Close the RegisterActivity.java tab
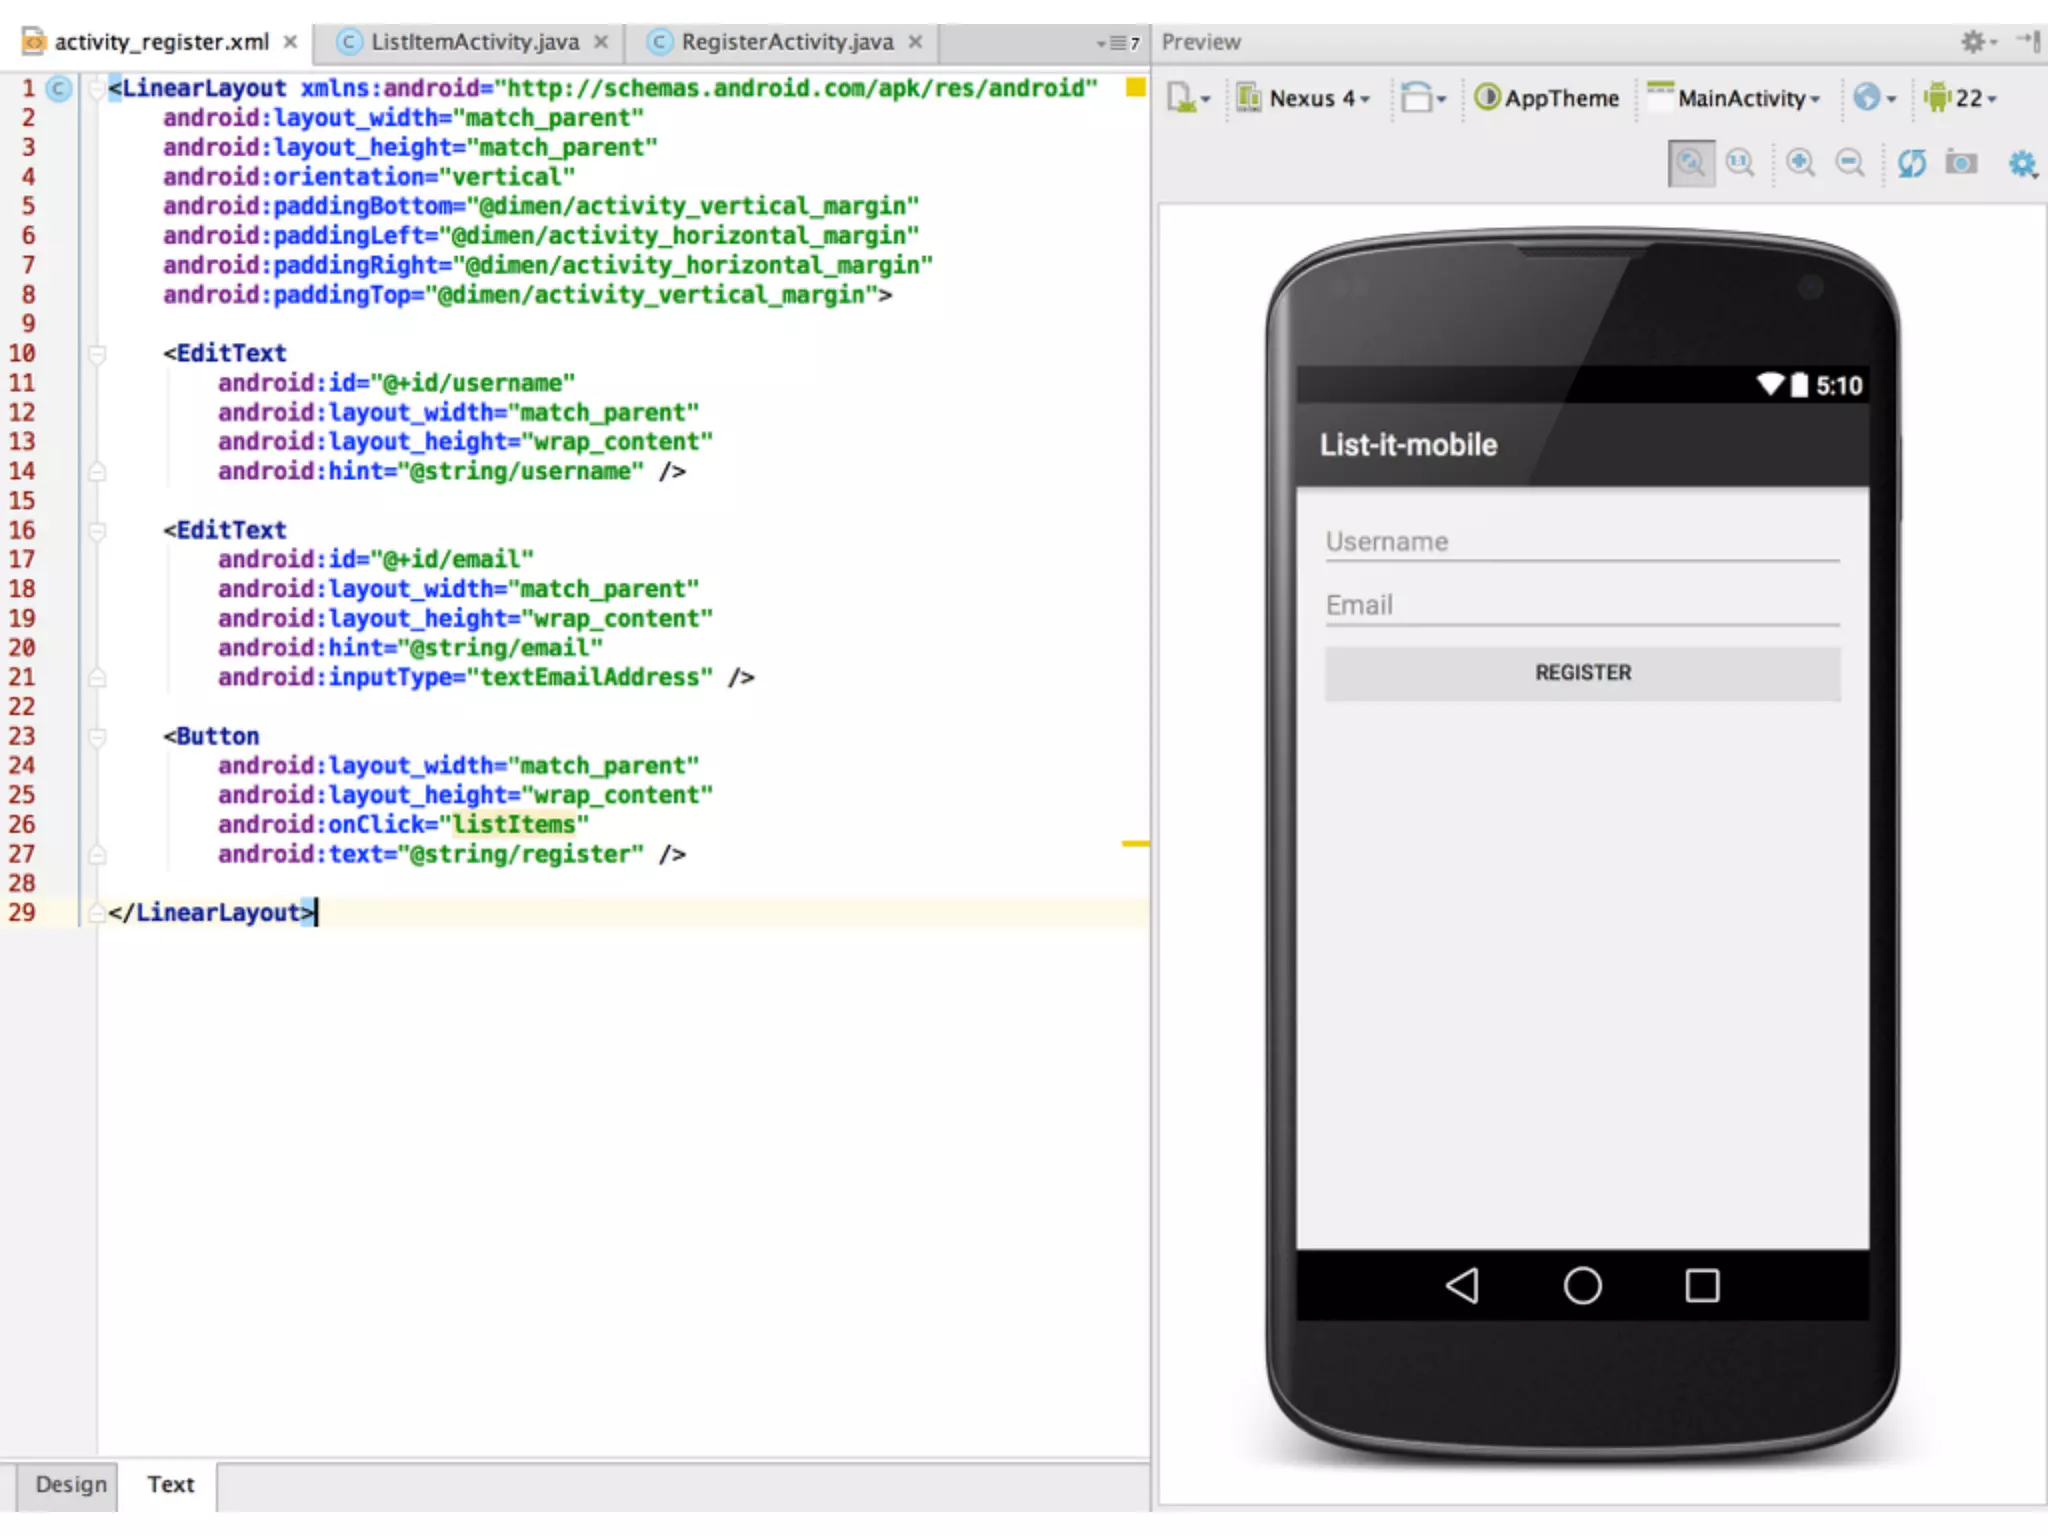2048x1536 pixels. [x=915, y=42]
